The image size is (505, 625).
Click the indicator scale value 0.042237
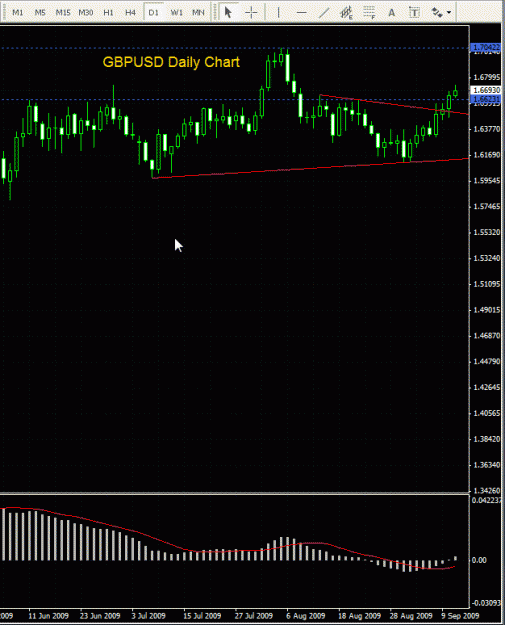click(x=486, y=500)
